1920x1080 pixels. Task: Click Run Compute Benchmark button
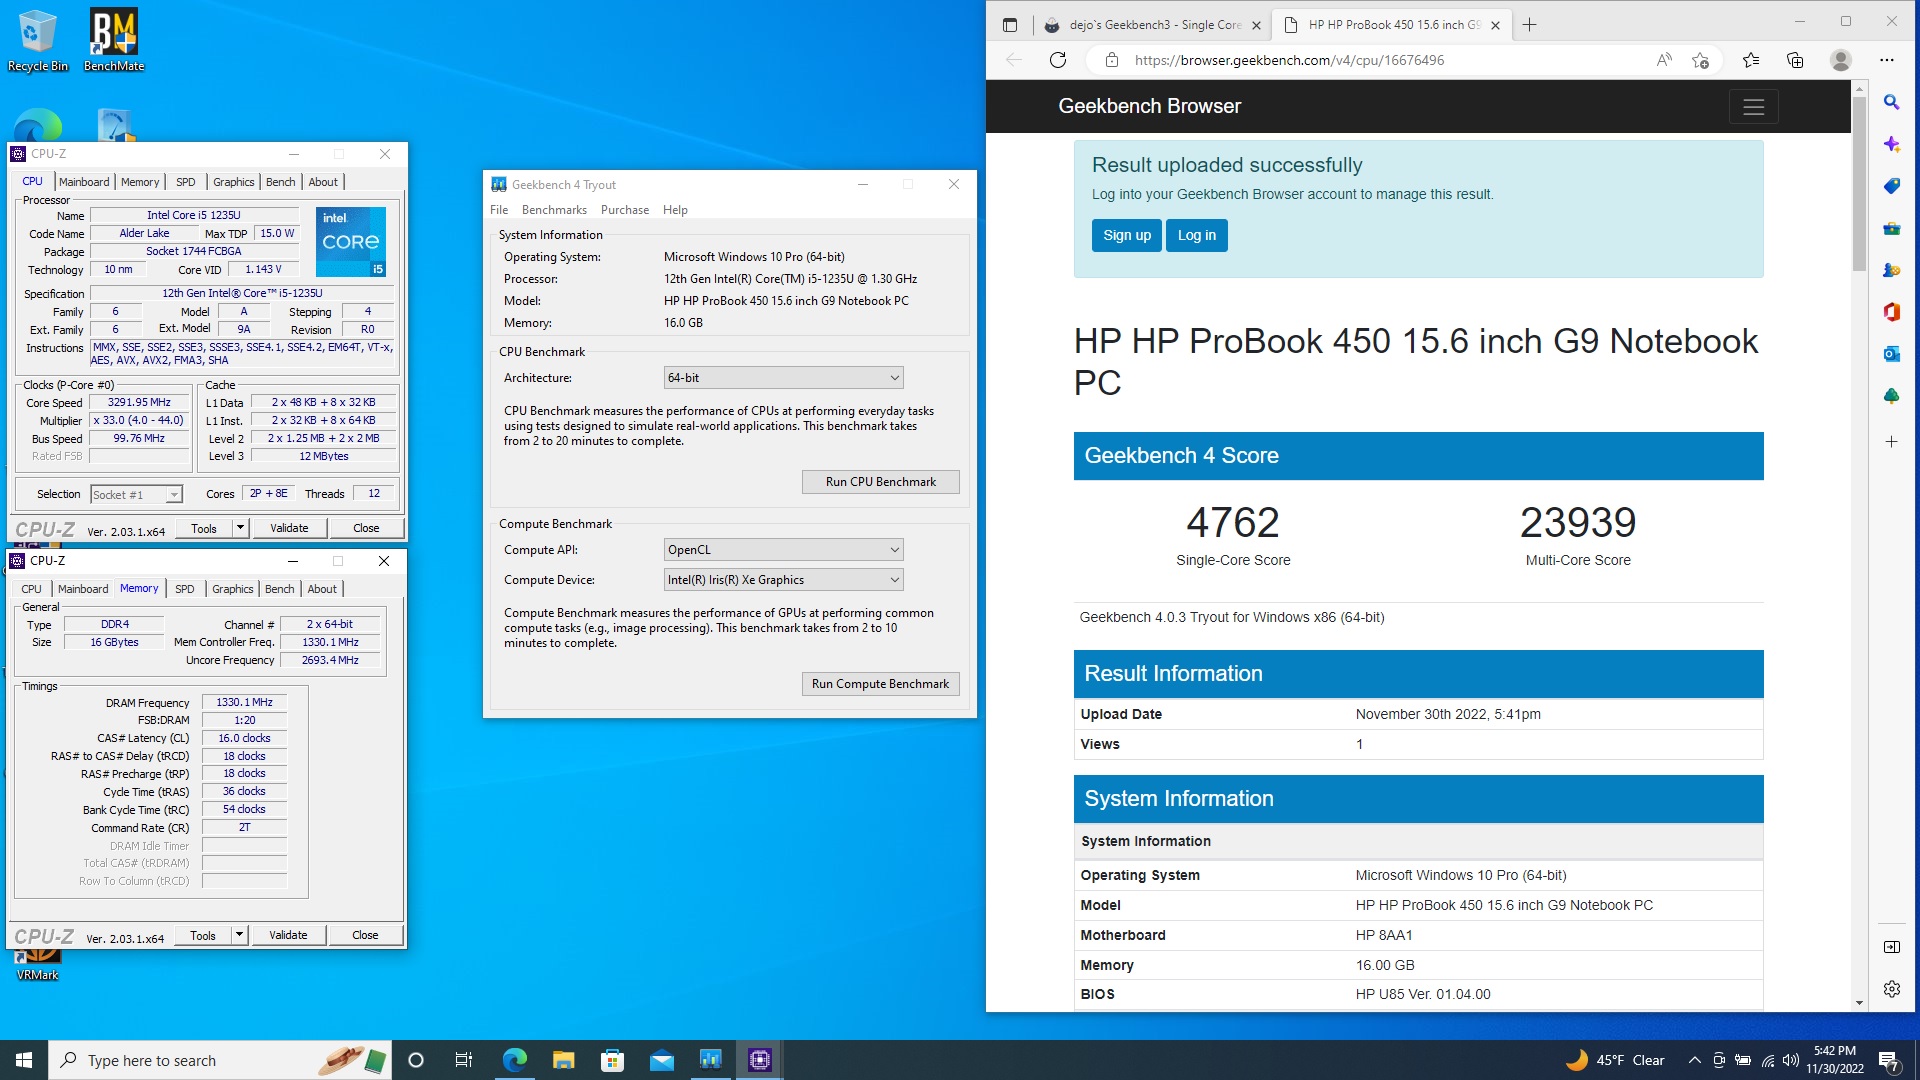[x=880, y=684]
